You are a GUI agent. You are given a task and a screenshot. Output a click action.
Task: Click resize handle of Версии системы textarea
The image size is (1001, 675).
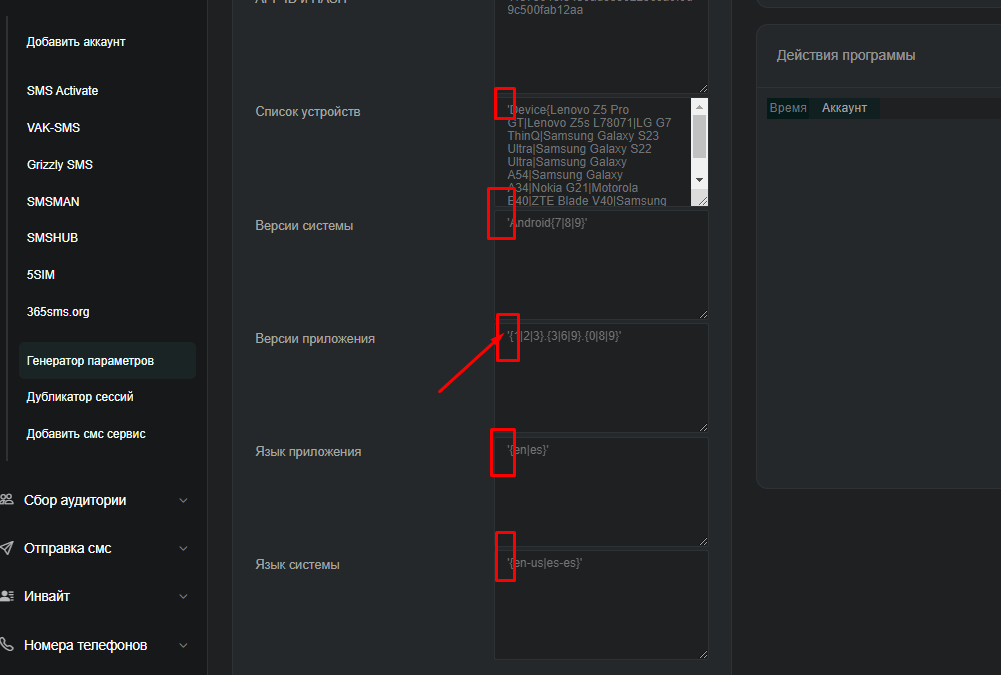[702, 313]
